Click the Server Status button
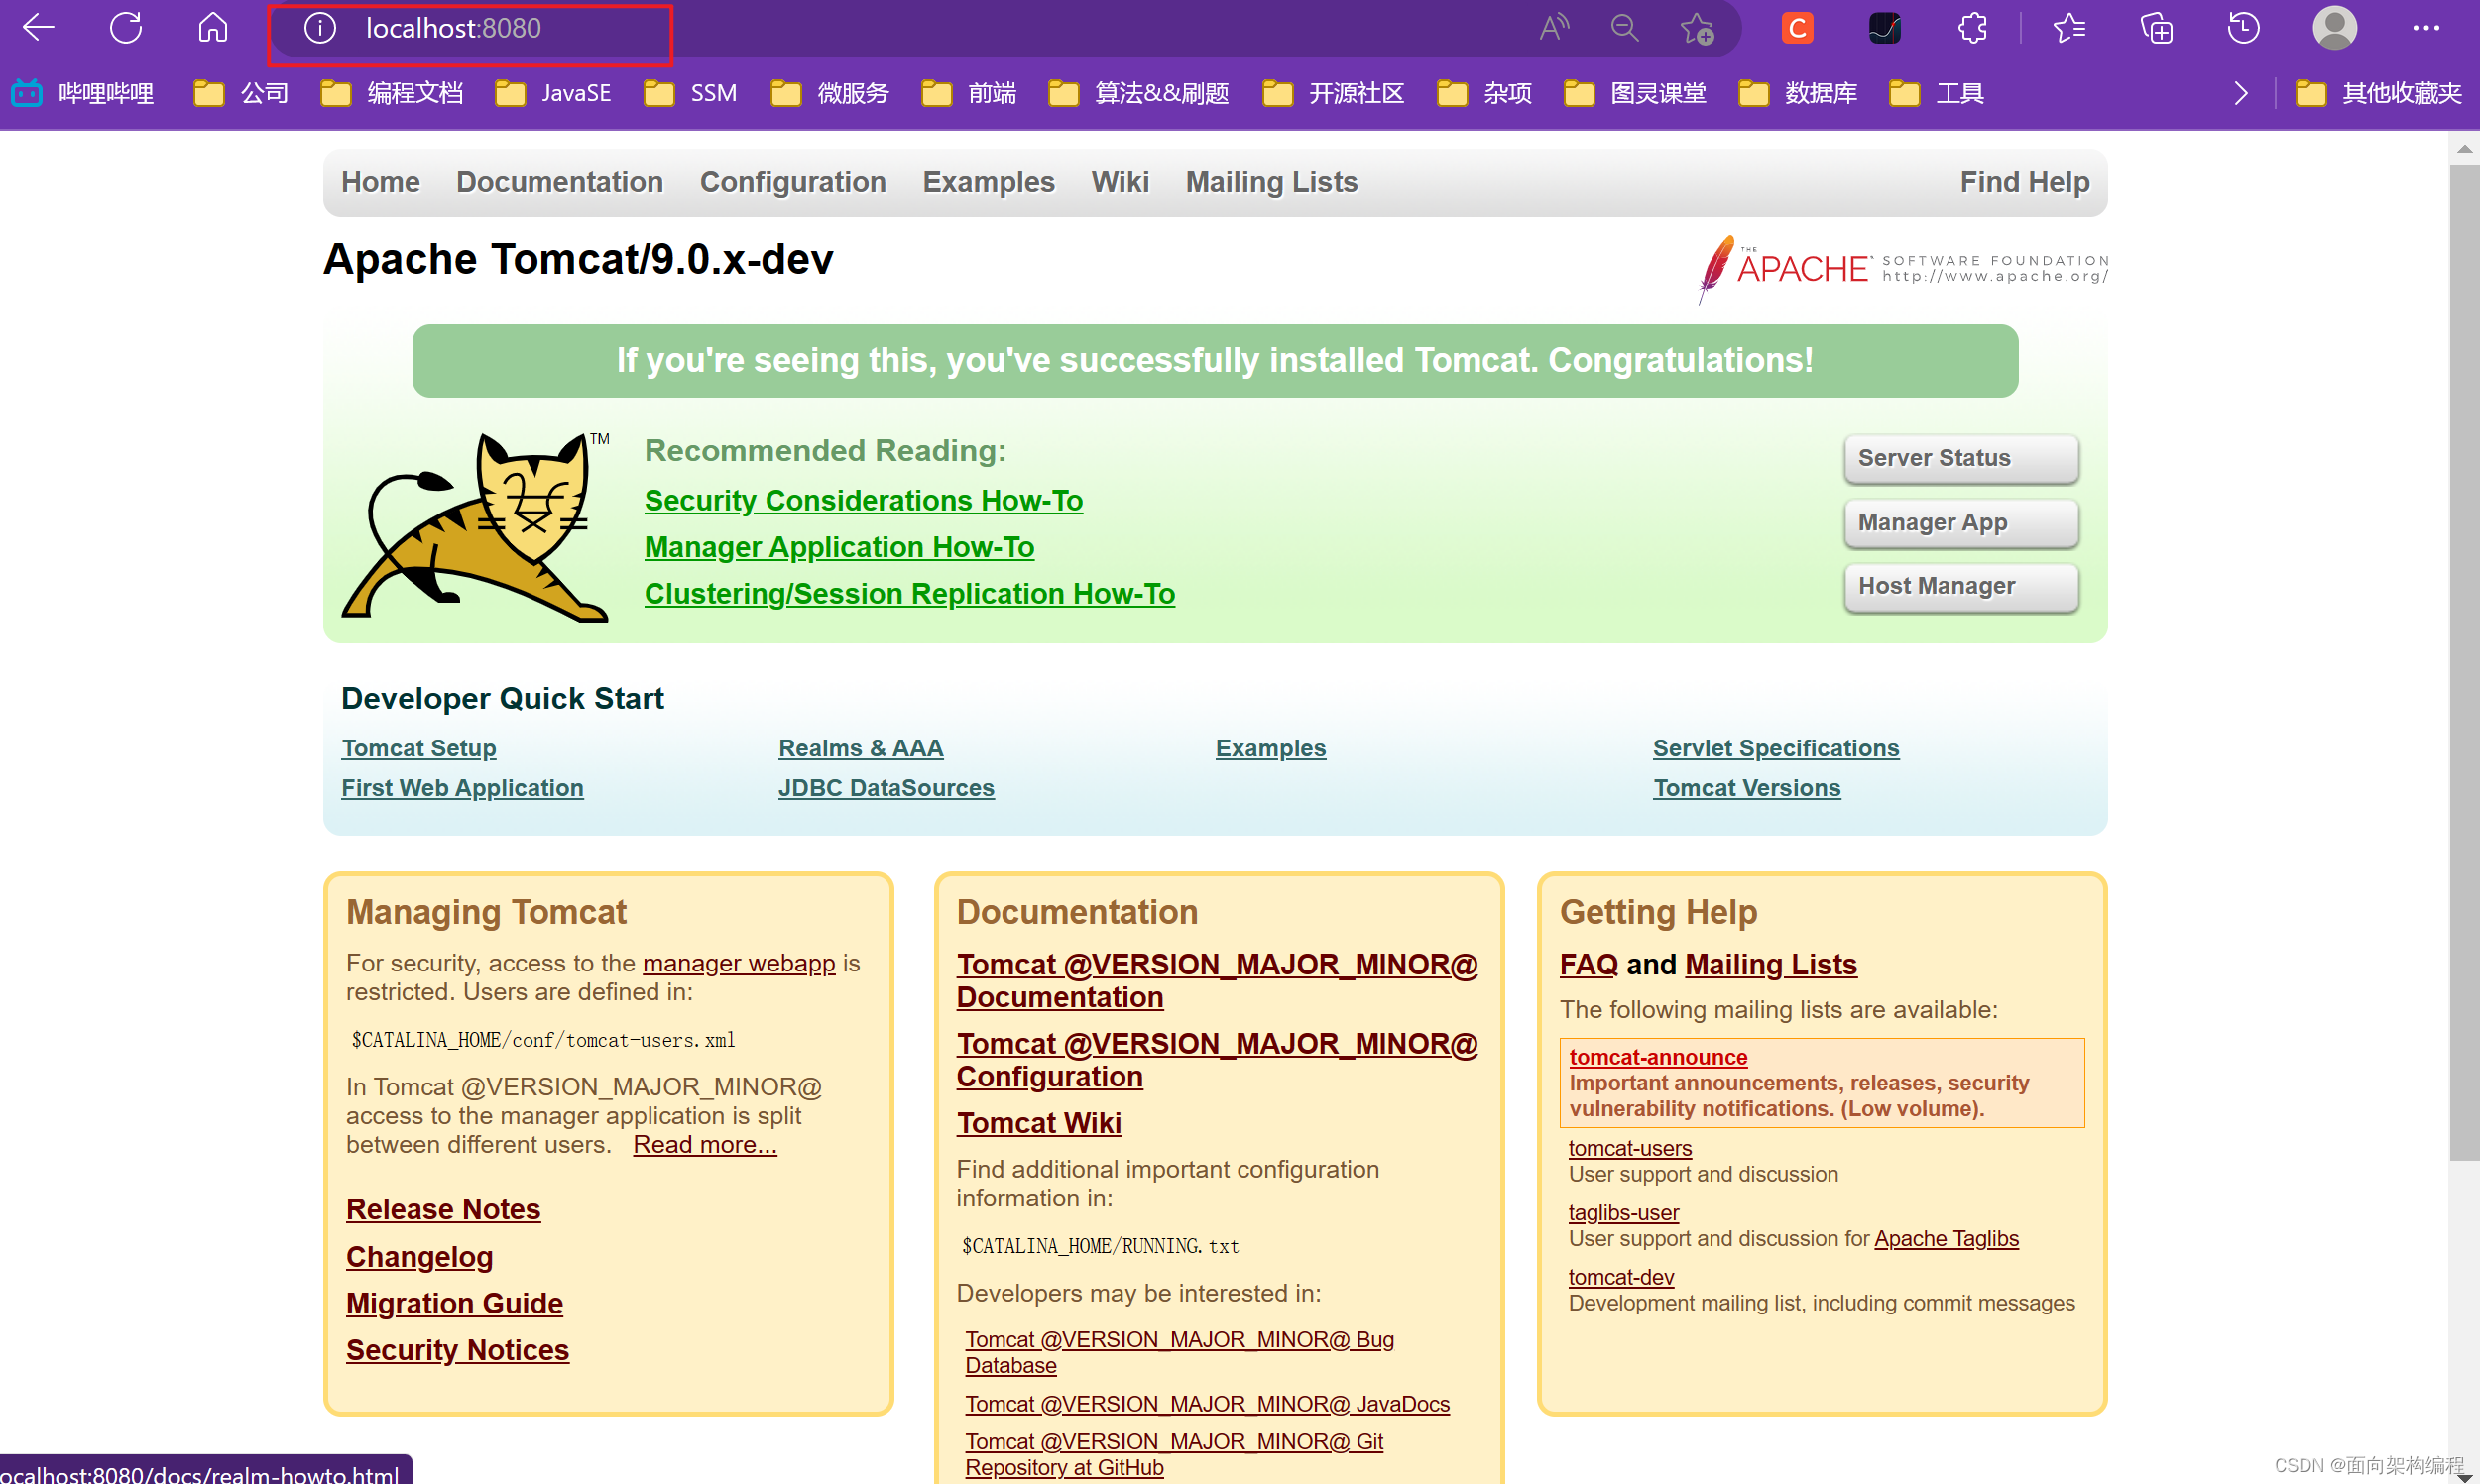Image resolution: width=2480 pixels, height=1484 pixels. click(1961, 458)
